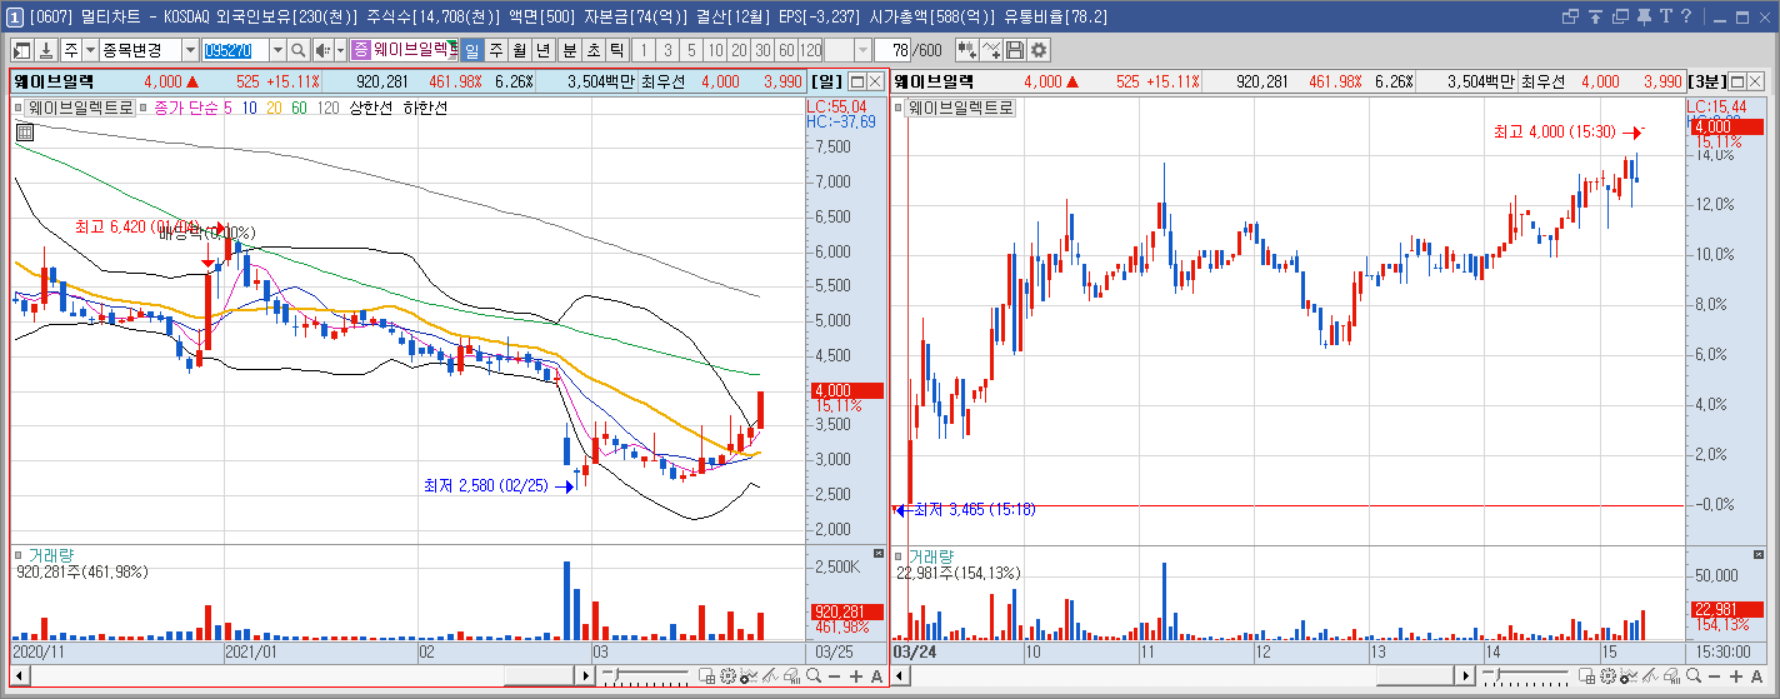Open the stock code 095270 history dropdown

277,50
